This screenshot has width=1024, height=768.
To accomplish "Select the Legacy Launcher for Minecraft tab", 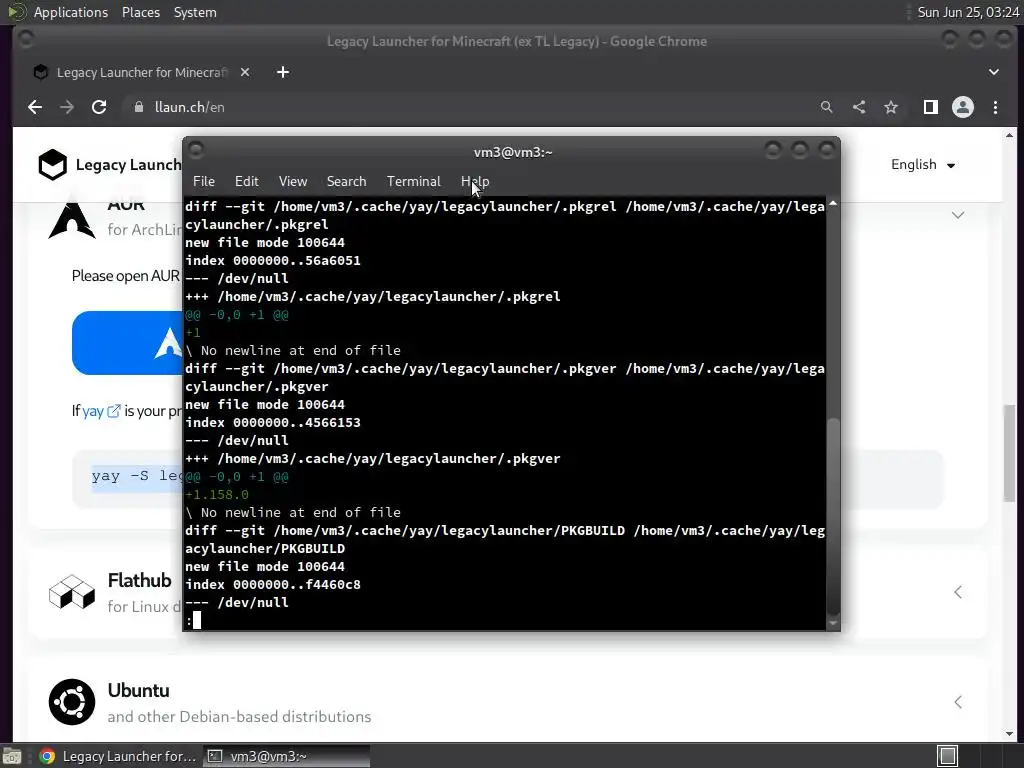I will (141, 72).
